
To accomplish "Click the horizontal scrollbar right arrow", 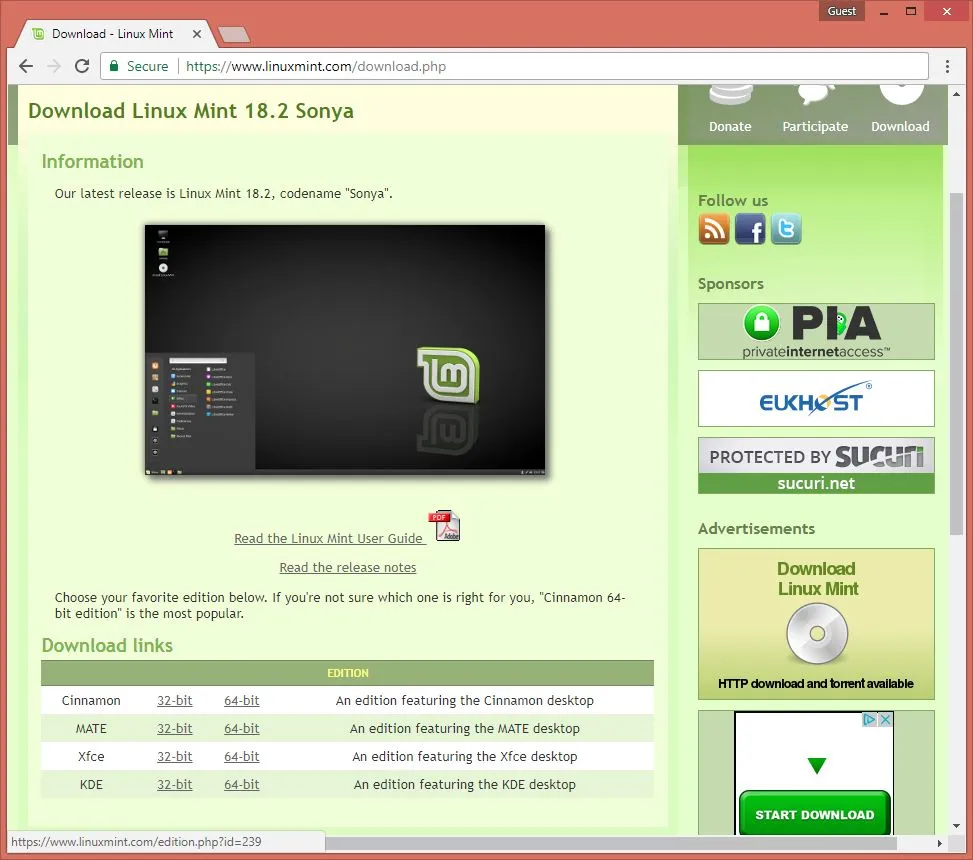I will point(939,843).
